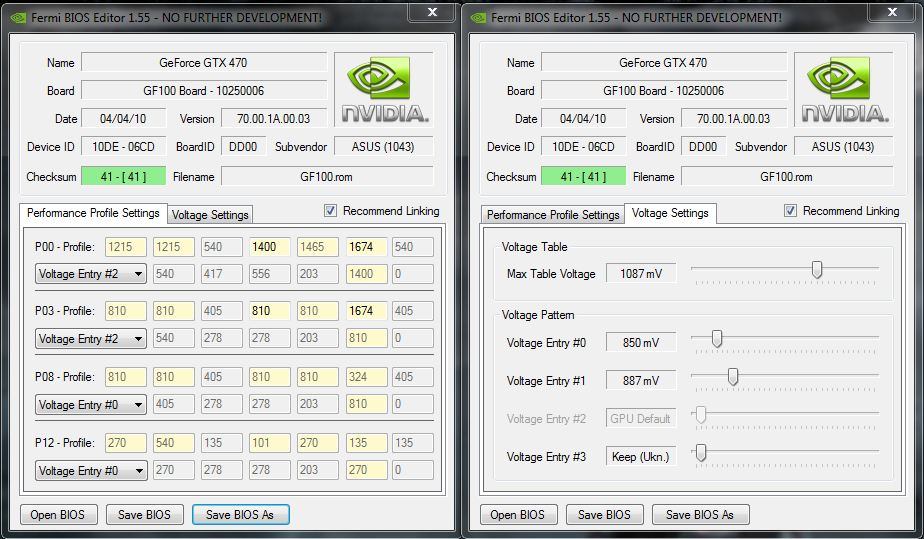This screenshot has height=539, width=924.
Task: Click Open BIOS in left window
Action: pos(58,515)
